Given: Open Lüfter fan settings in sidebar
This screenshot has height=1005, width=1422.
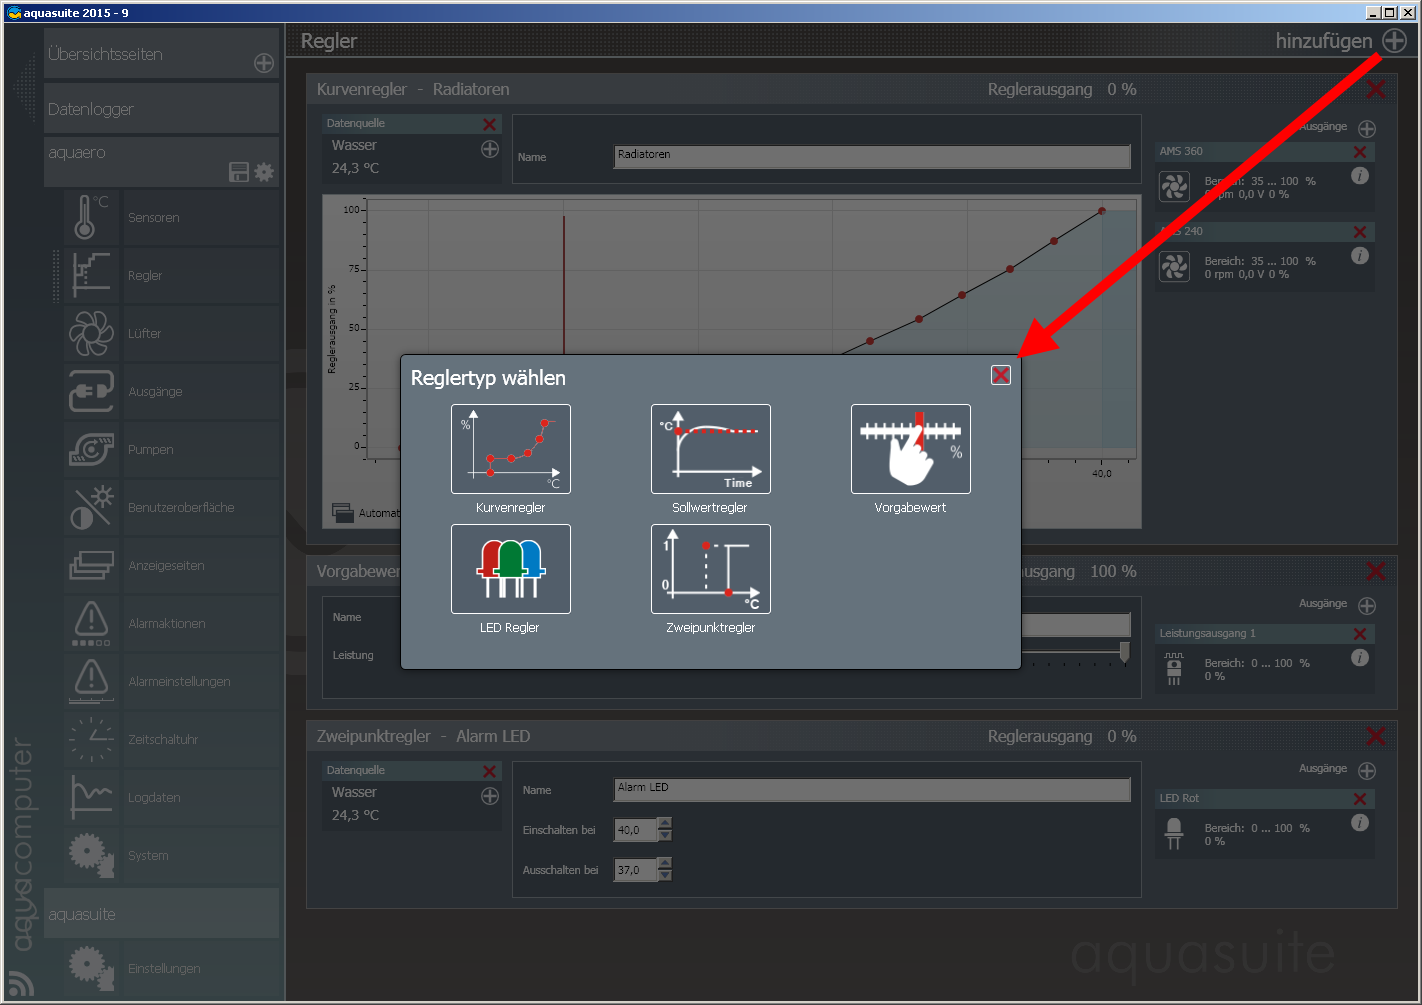Looking at the screenshot, I should point(145,334).
